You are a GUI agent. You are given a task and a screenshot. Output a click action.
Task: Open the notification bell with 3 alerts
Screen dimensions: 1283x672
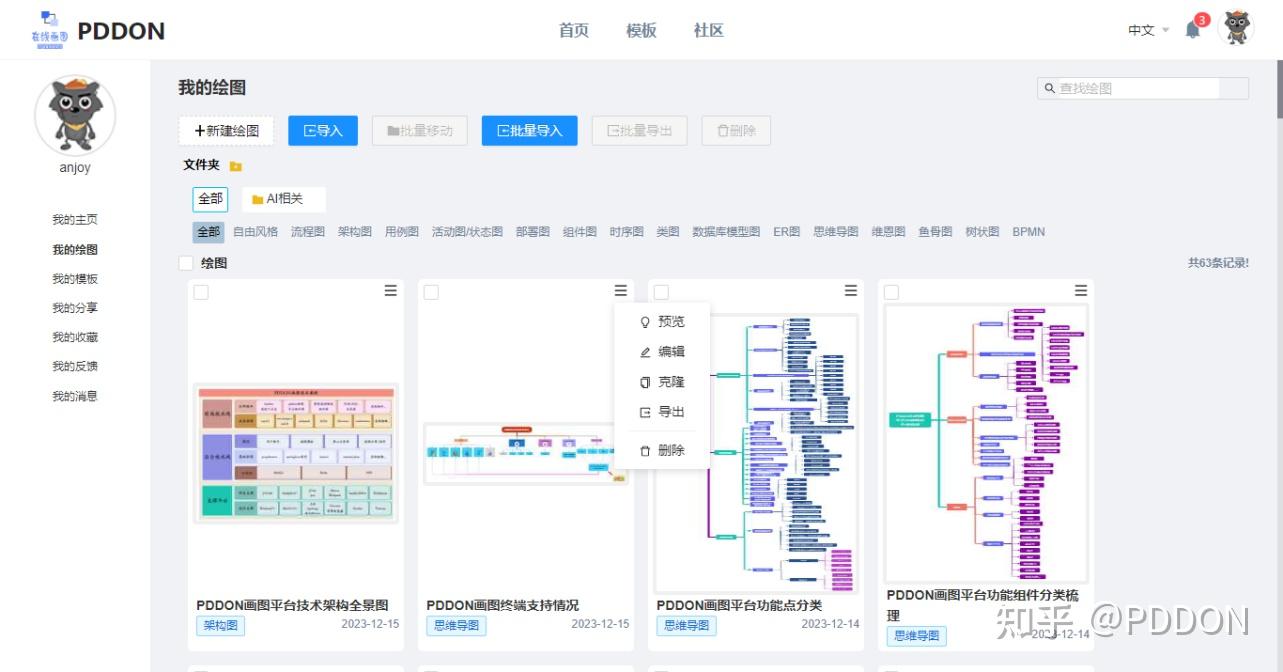(x=1191, y=30)
